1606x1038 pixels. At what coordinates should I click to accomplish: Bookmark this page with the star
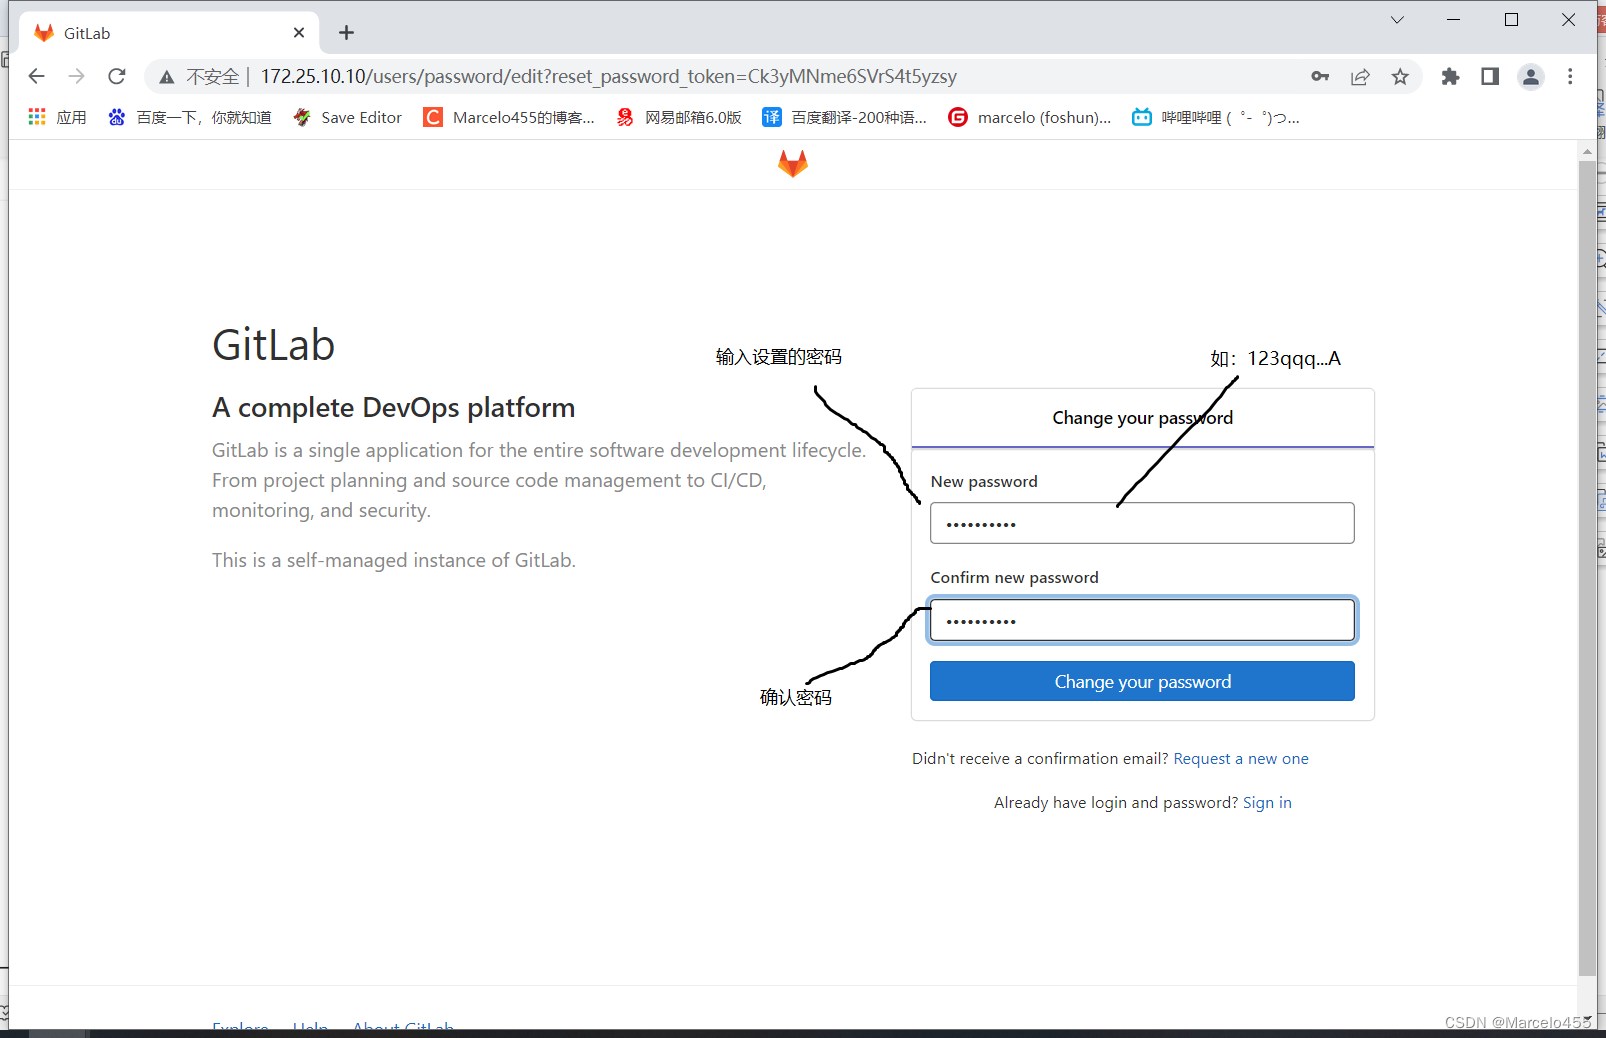pyautogui.click(x=1400, y=77)
